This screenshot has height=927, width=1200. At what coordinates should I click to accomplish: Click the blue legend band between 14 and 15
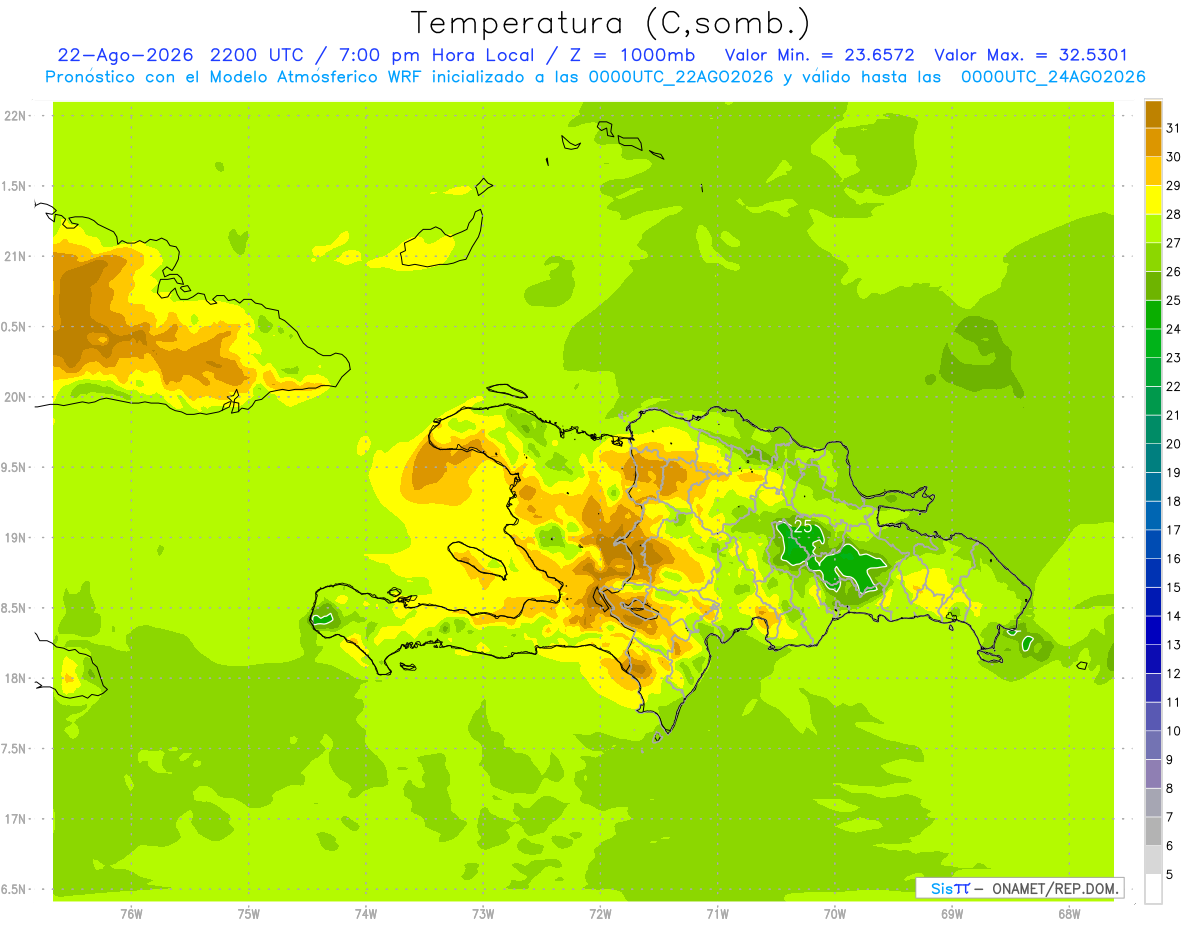(1153, 602)
